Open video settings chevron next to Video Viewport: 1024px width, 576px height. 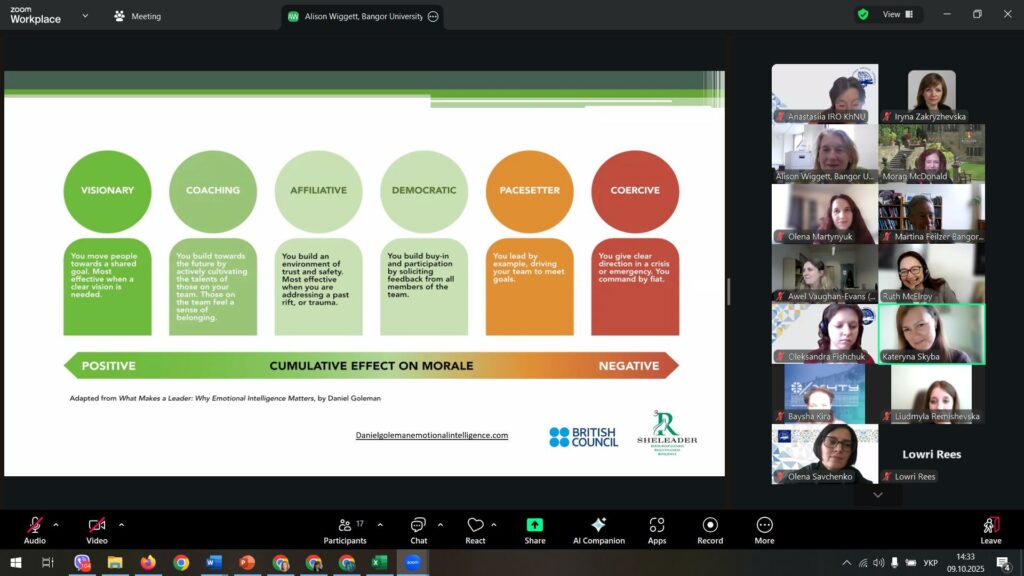click(121, 524)
